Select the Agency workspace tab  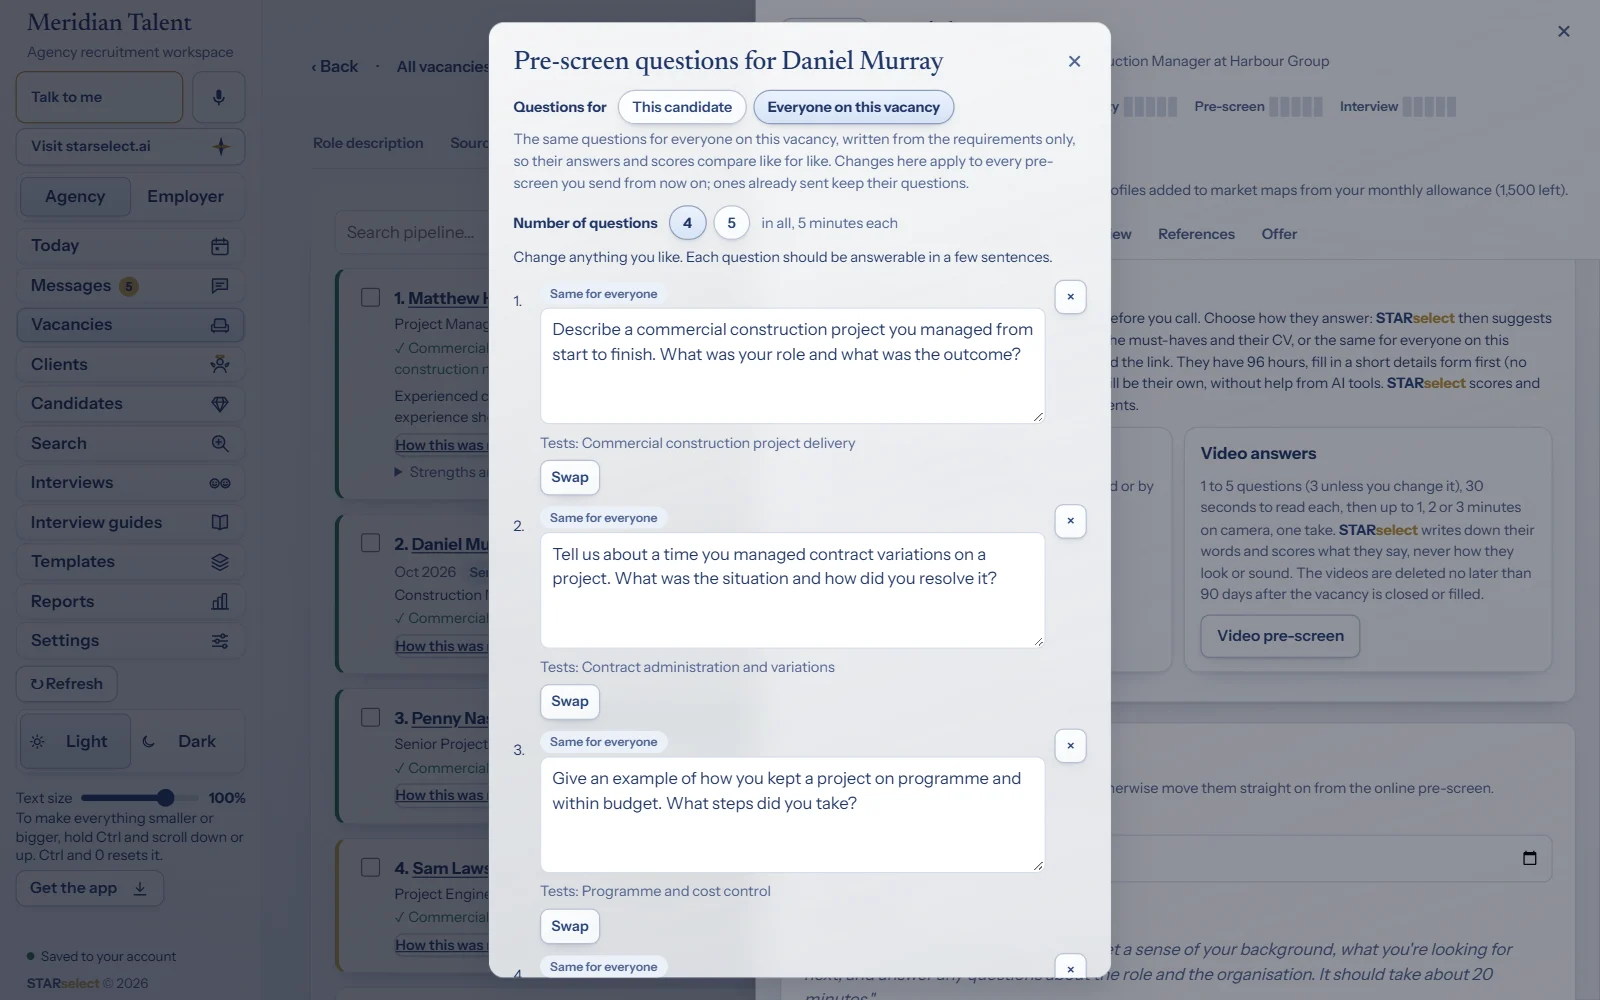(75, 196)
